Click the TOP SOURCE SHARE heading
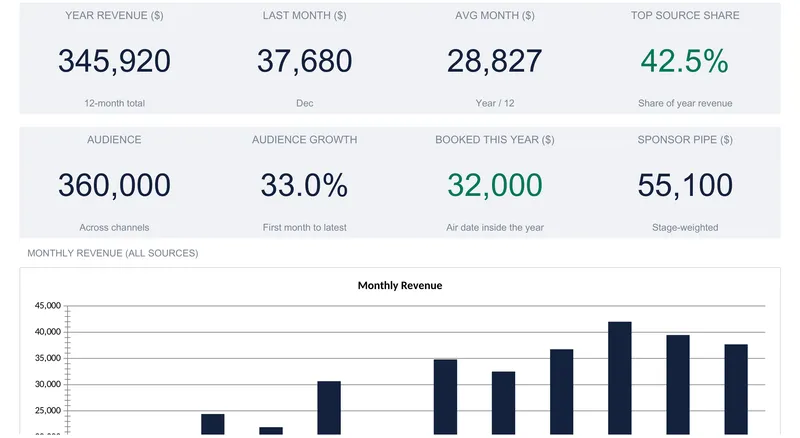The width and height of the screenshot is (800, 438). coord(685,15)
